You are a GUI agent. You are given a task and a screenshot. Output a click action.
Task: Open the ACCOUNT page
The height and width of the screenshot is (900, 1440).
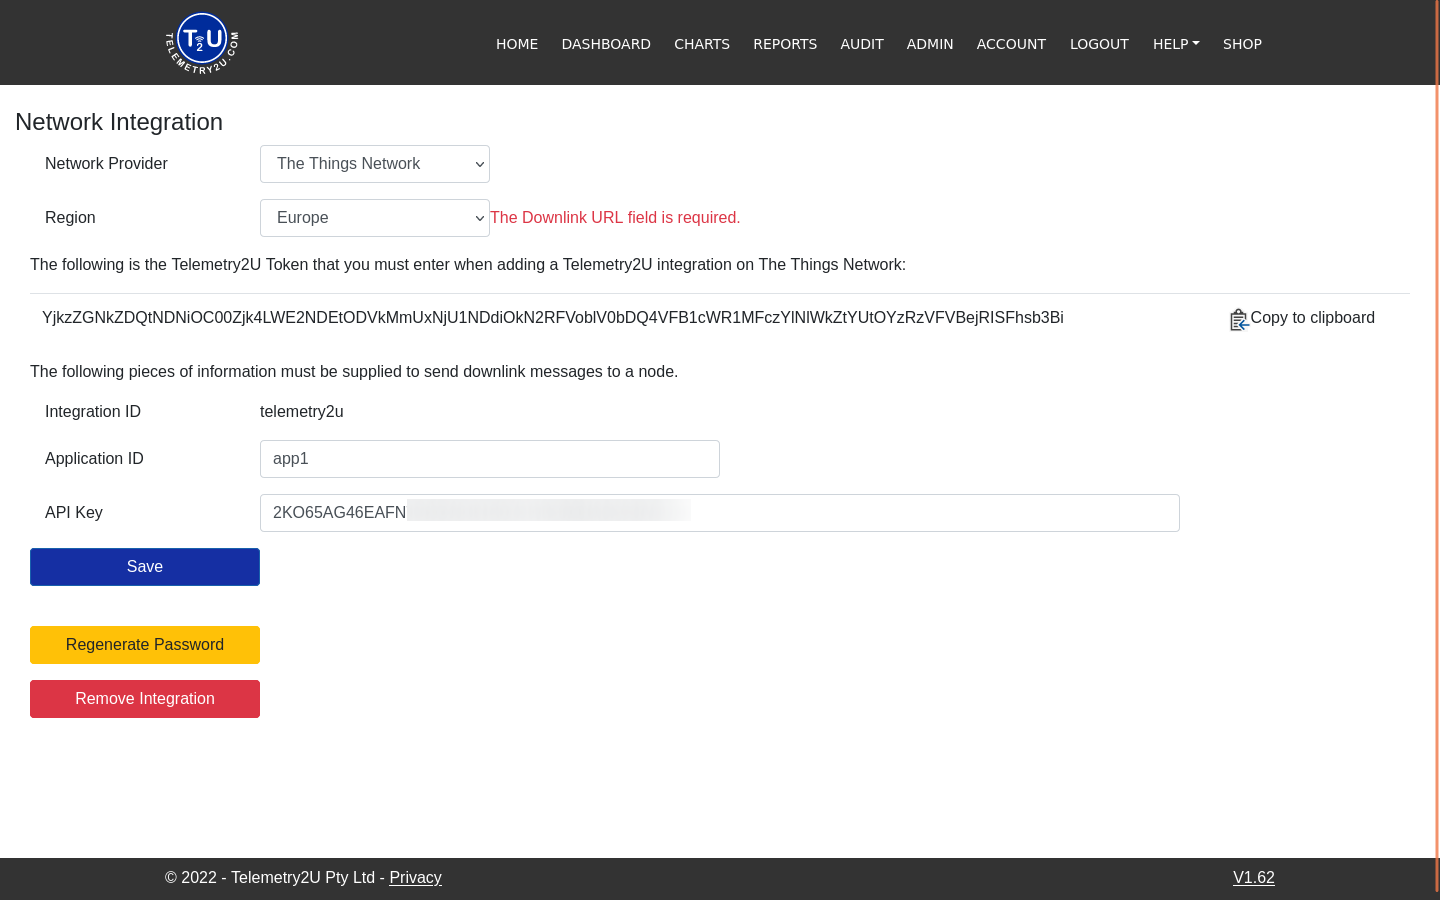click(x=1011, y=44)
